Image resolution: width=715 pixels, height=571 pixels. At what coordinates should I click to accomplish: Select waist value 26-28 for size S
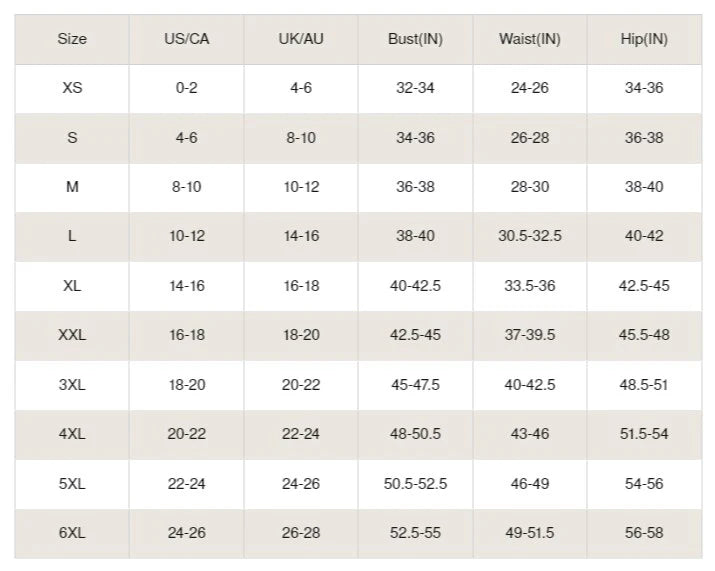point(530,138)
